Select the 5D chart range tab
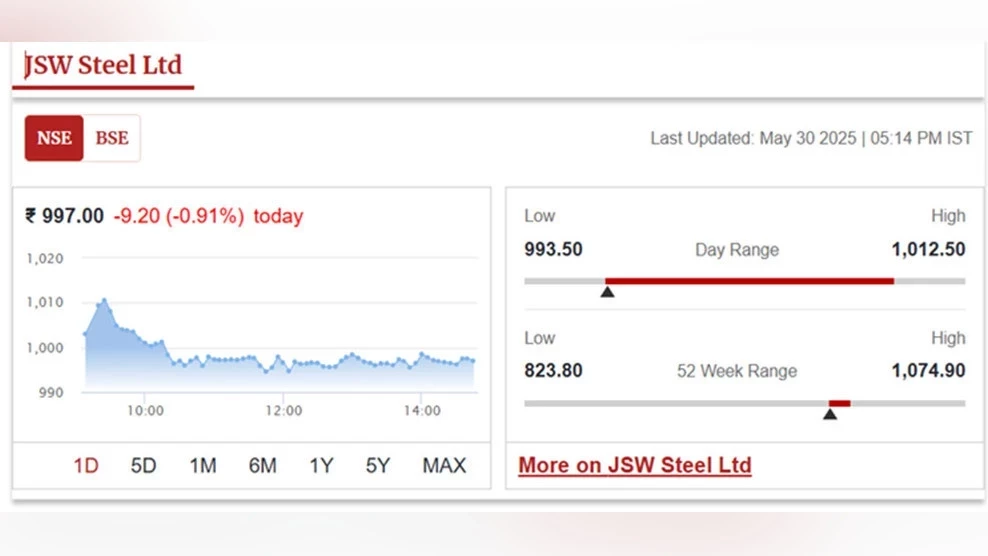988x556 pixels. pos(143,466)
